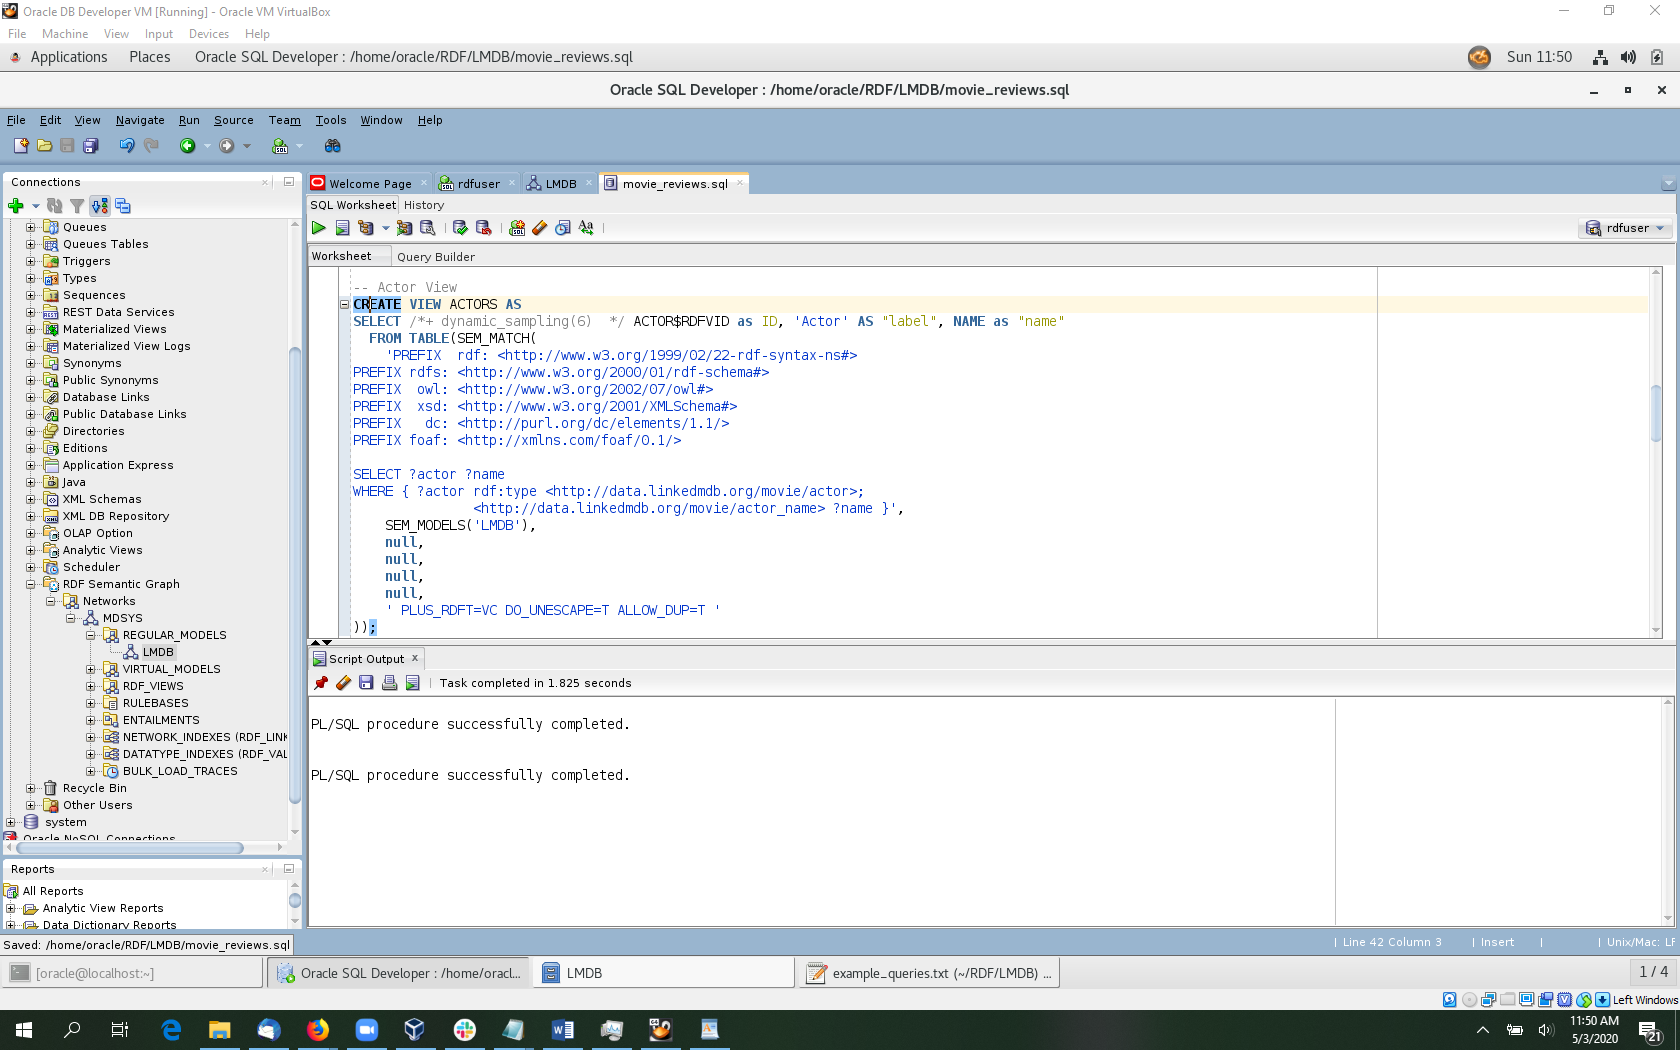Open the Tools menu
Image resolution: width=1680 pixels, height=1050 pixels.
330,120
